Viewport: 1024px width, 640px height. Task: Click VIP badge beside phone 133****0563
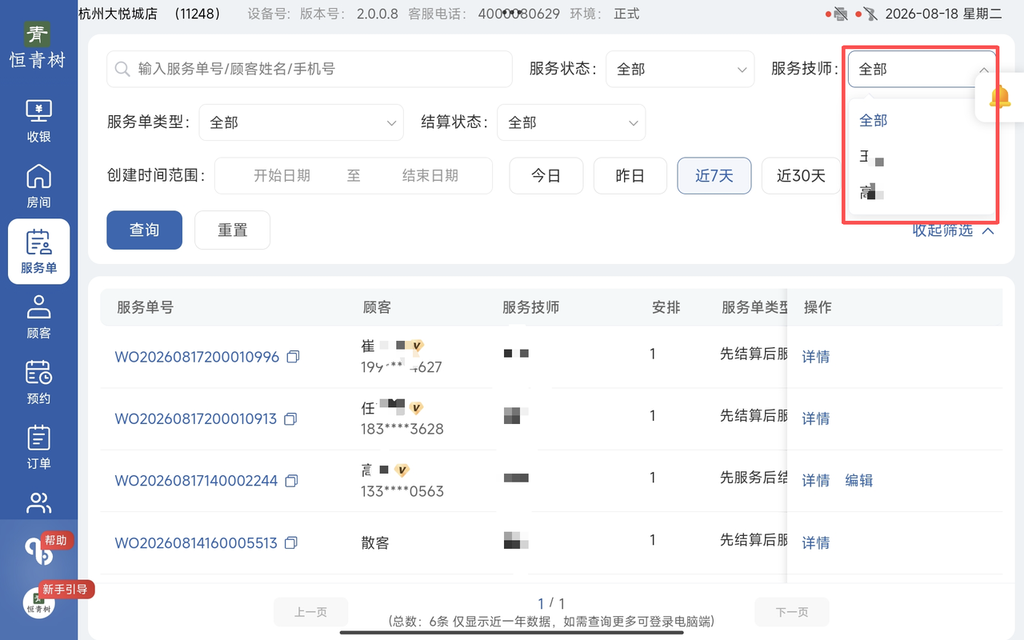(x=402, y=470)
